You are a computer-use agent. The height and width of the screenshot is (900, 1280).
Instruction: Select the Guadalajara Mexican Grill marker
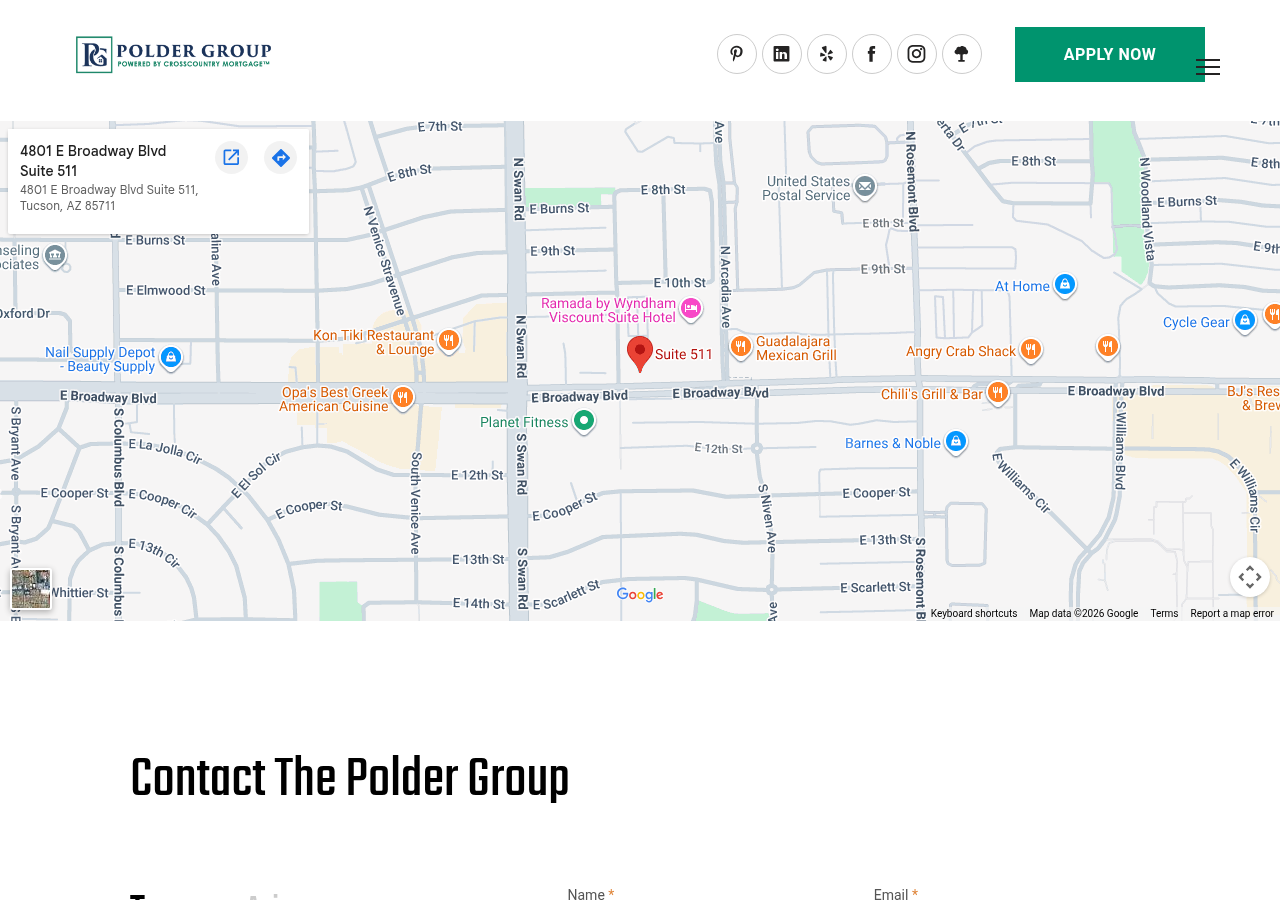click(740, 347)
